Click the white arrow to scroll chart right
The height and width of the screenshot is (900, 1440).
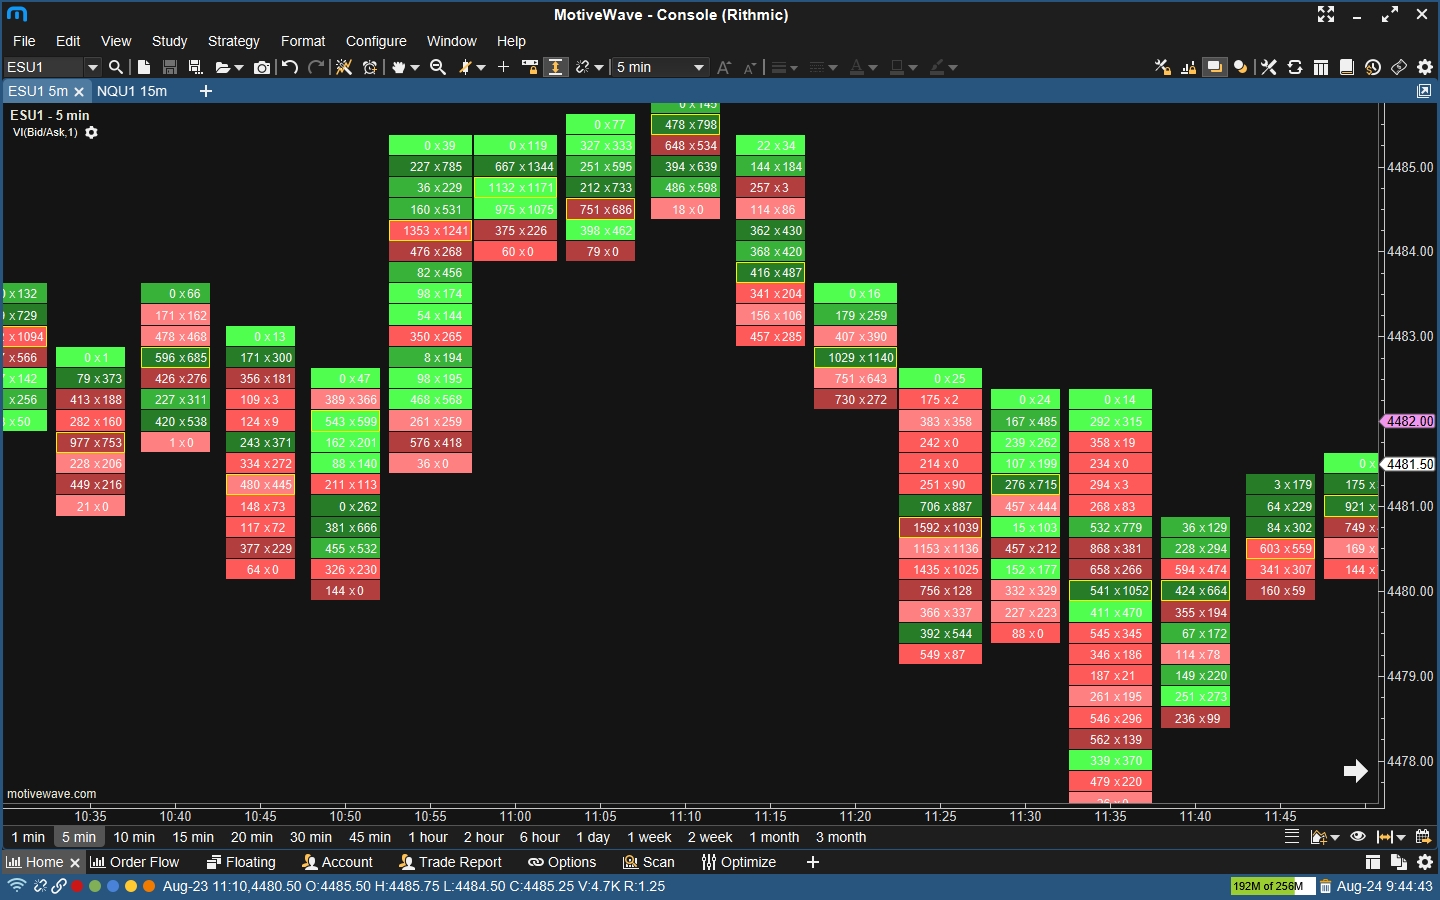1355,770
